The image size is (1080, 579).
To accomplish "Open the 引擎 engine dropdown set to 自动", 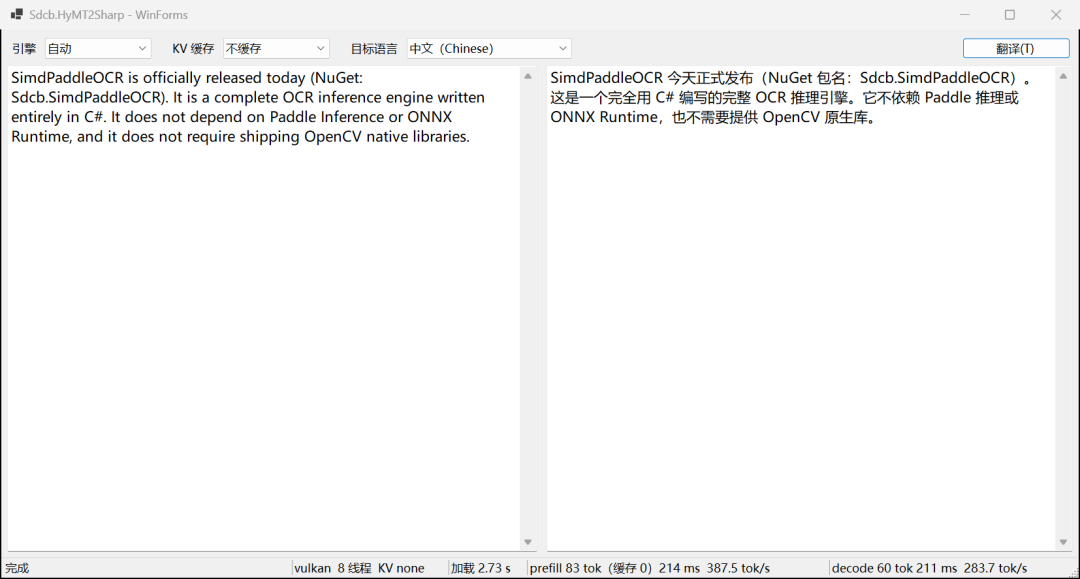I will point(98,48).
